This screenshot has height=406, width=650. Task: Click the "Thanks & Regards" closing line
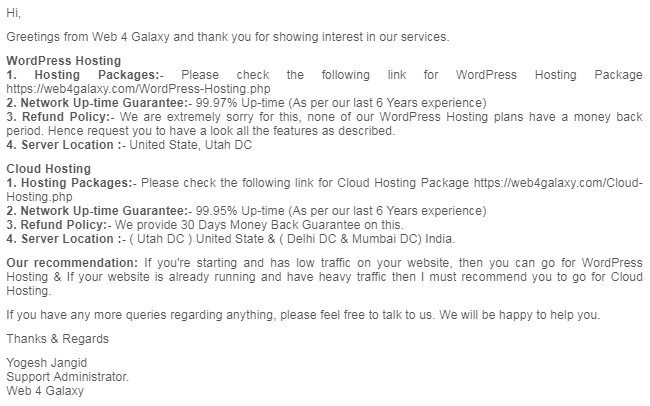[57, 339]
